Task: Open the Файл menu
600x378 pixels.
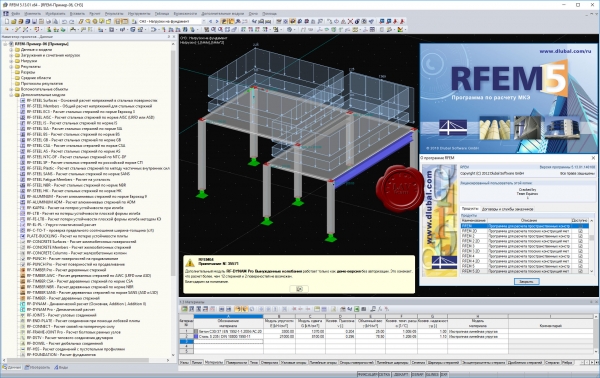Action: [x=15, y=13]
